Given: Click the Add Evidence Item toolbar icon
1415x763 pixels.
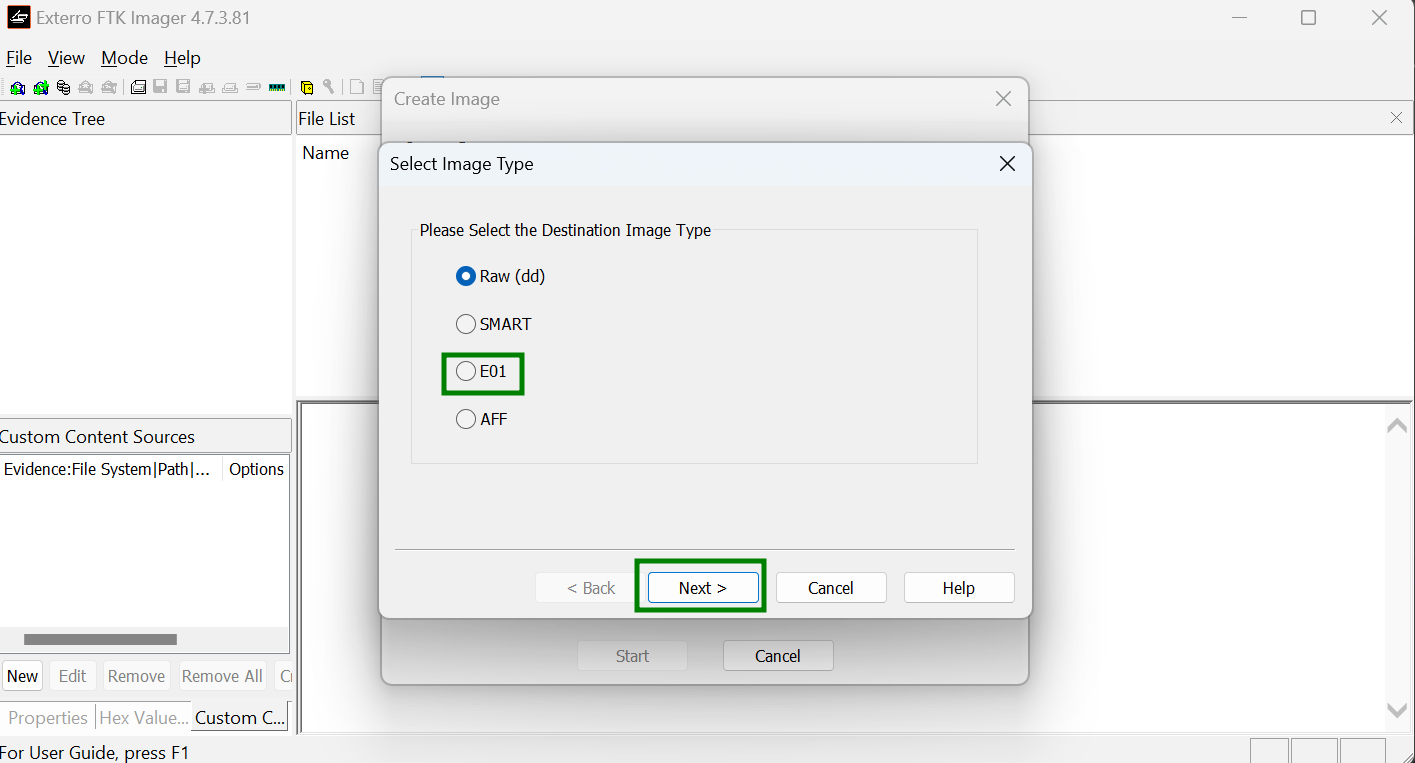Looking at the screenshot, I should [17, 87].
